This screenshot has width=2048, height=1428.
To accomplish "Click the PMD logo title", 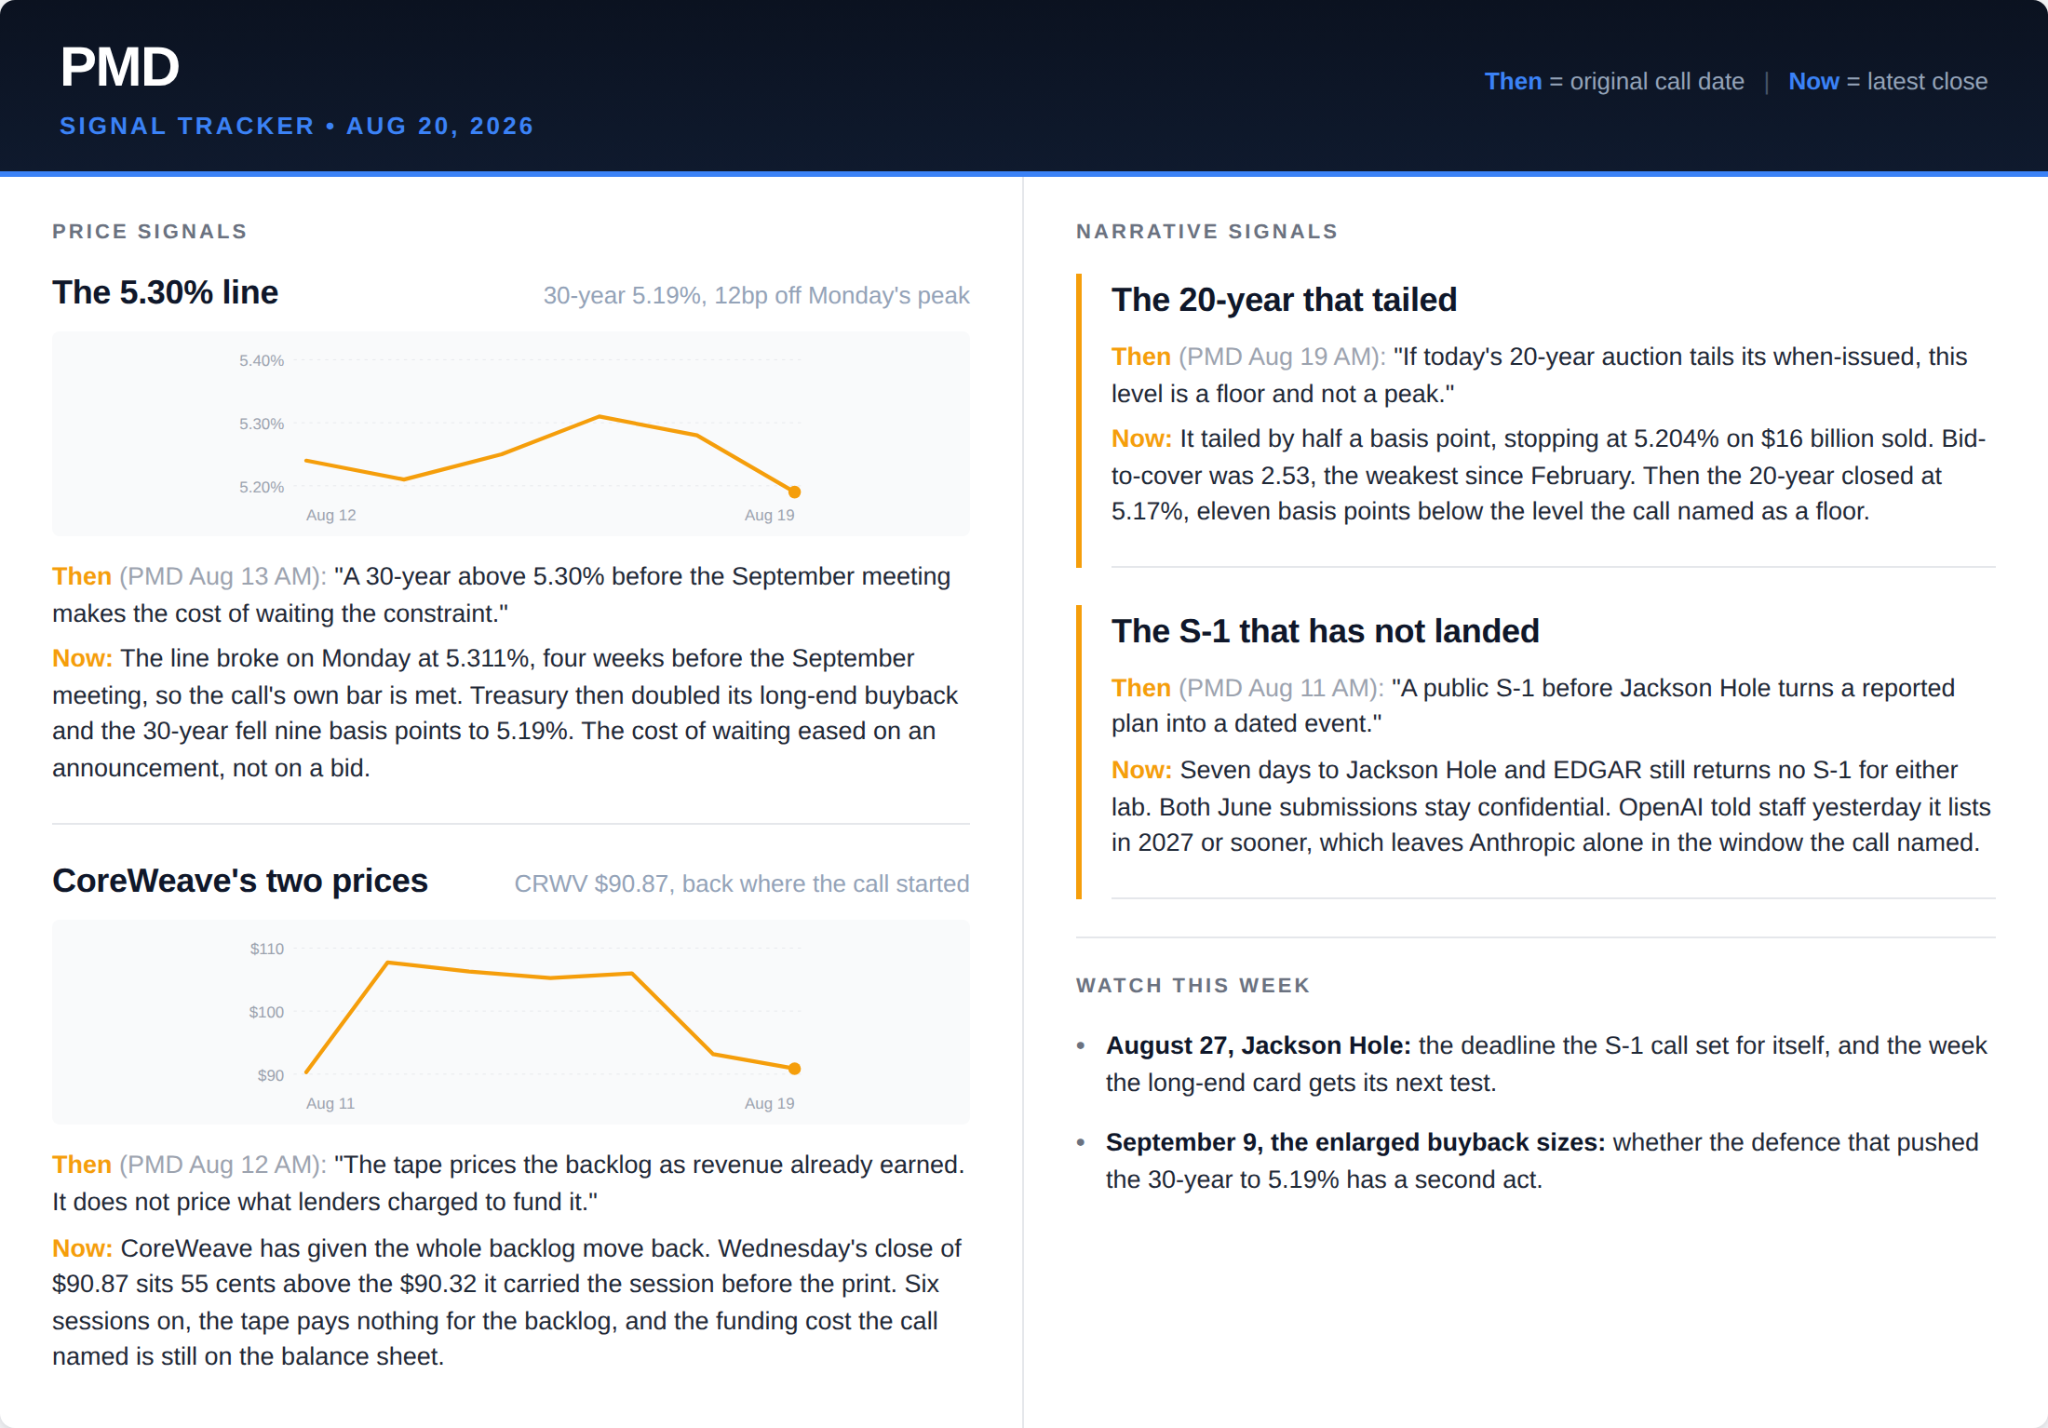I will tap(120, 67).
